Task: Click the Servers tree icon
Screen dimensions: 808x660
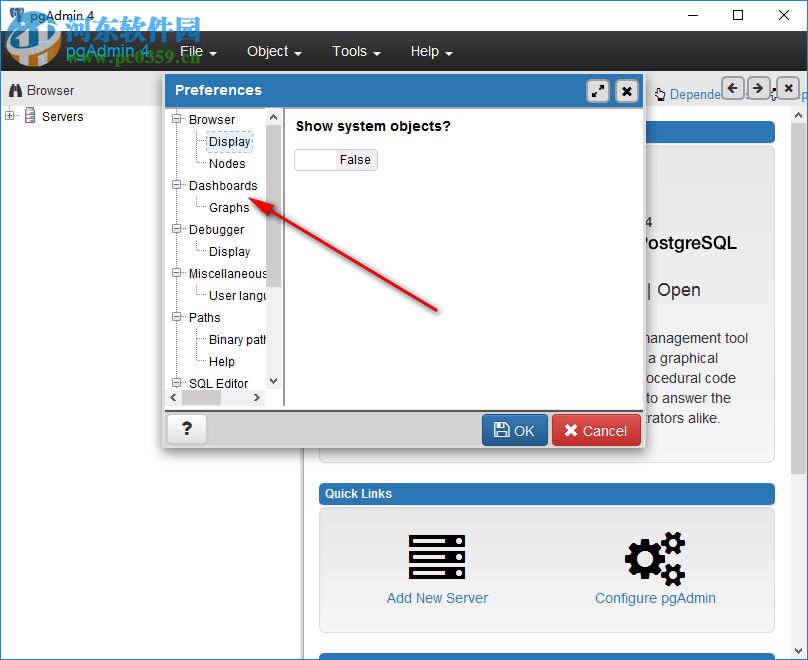Action: click(30, 116)
